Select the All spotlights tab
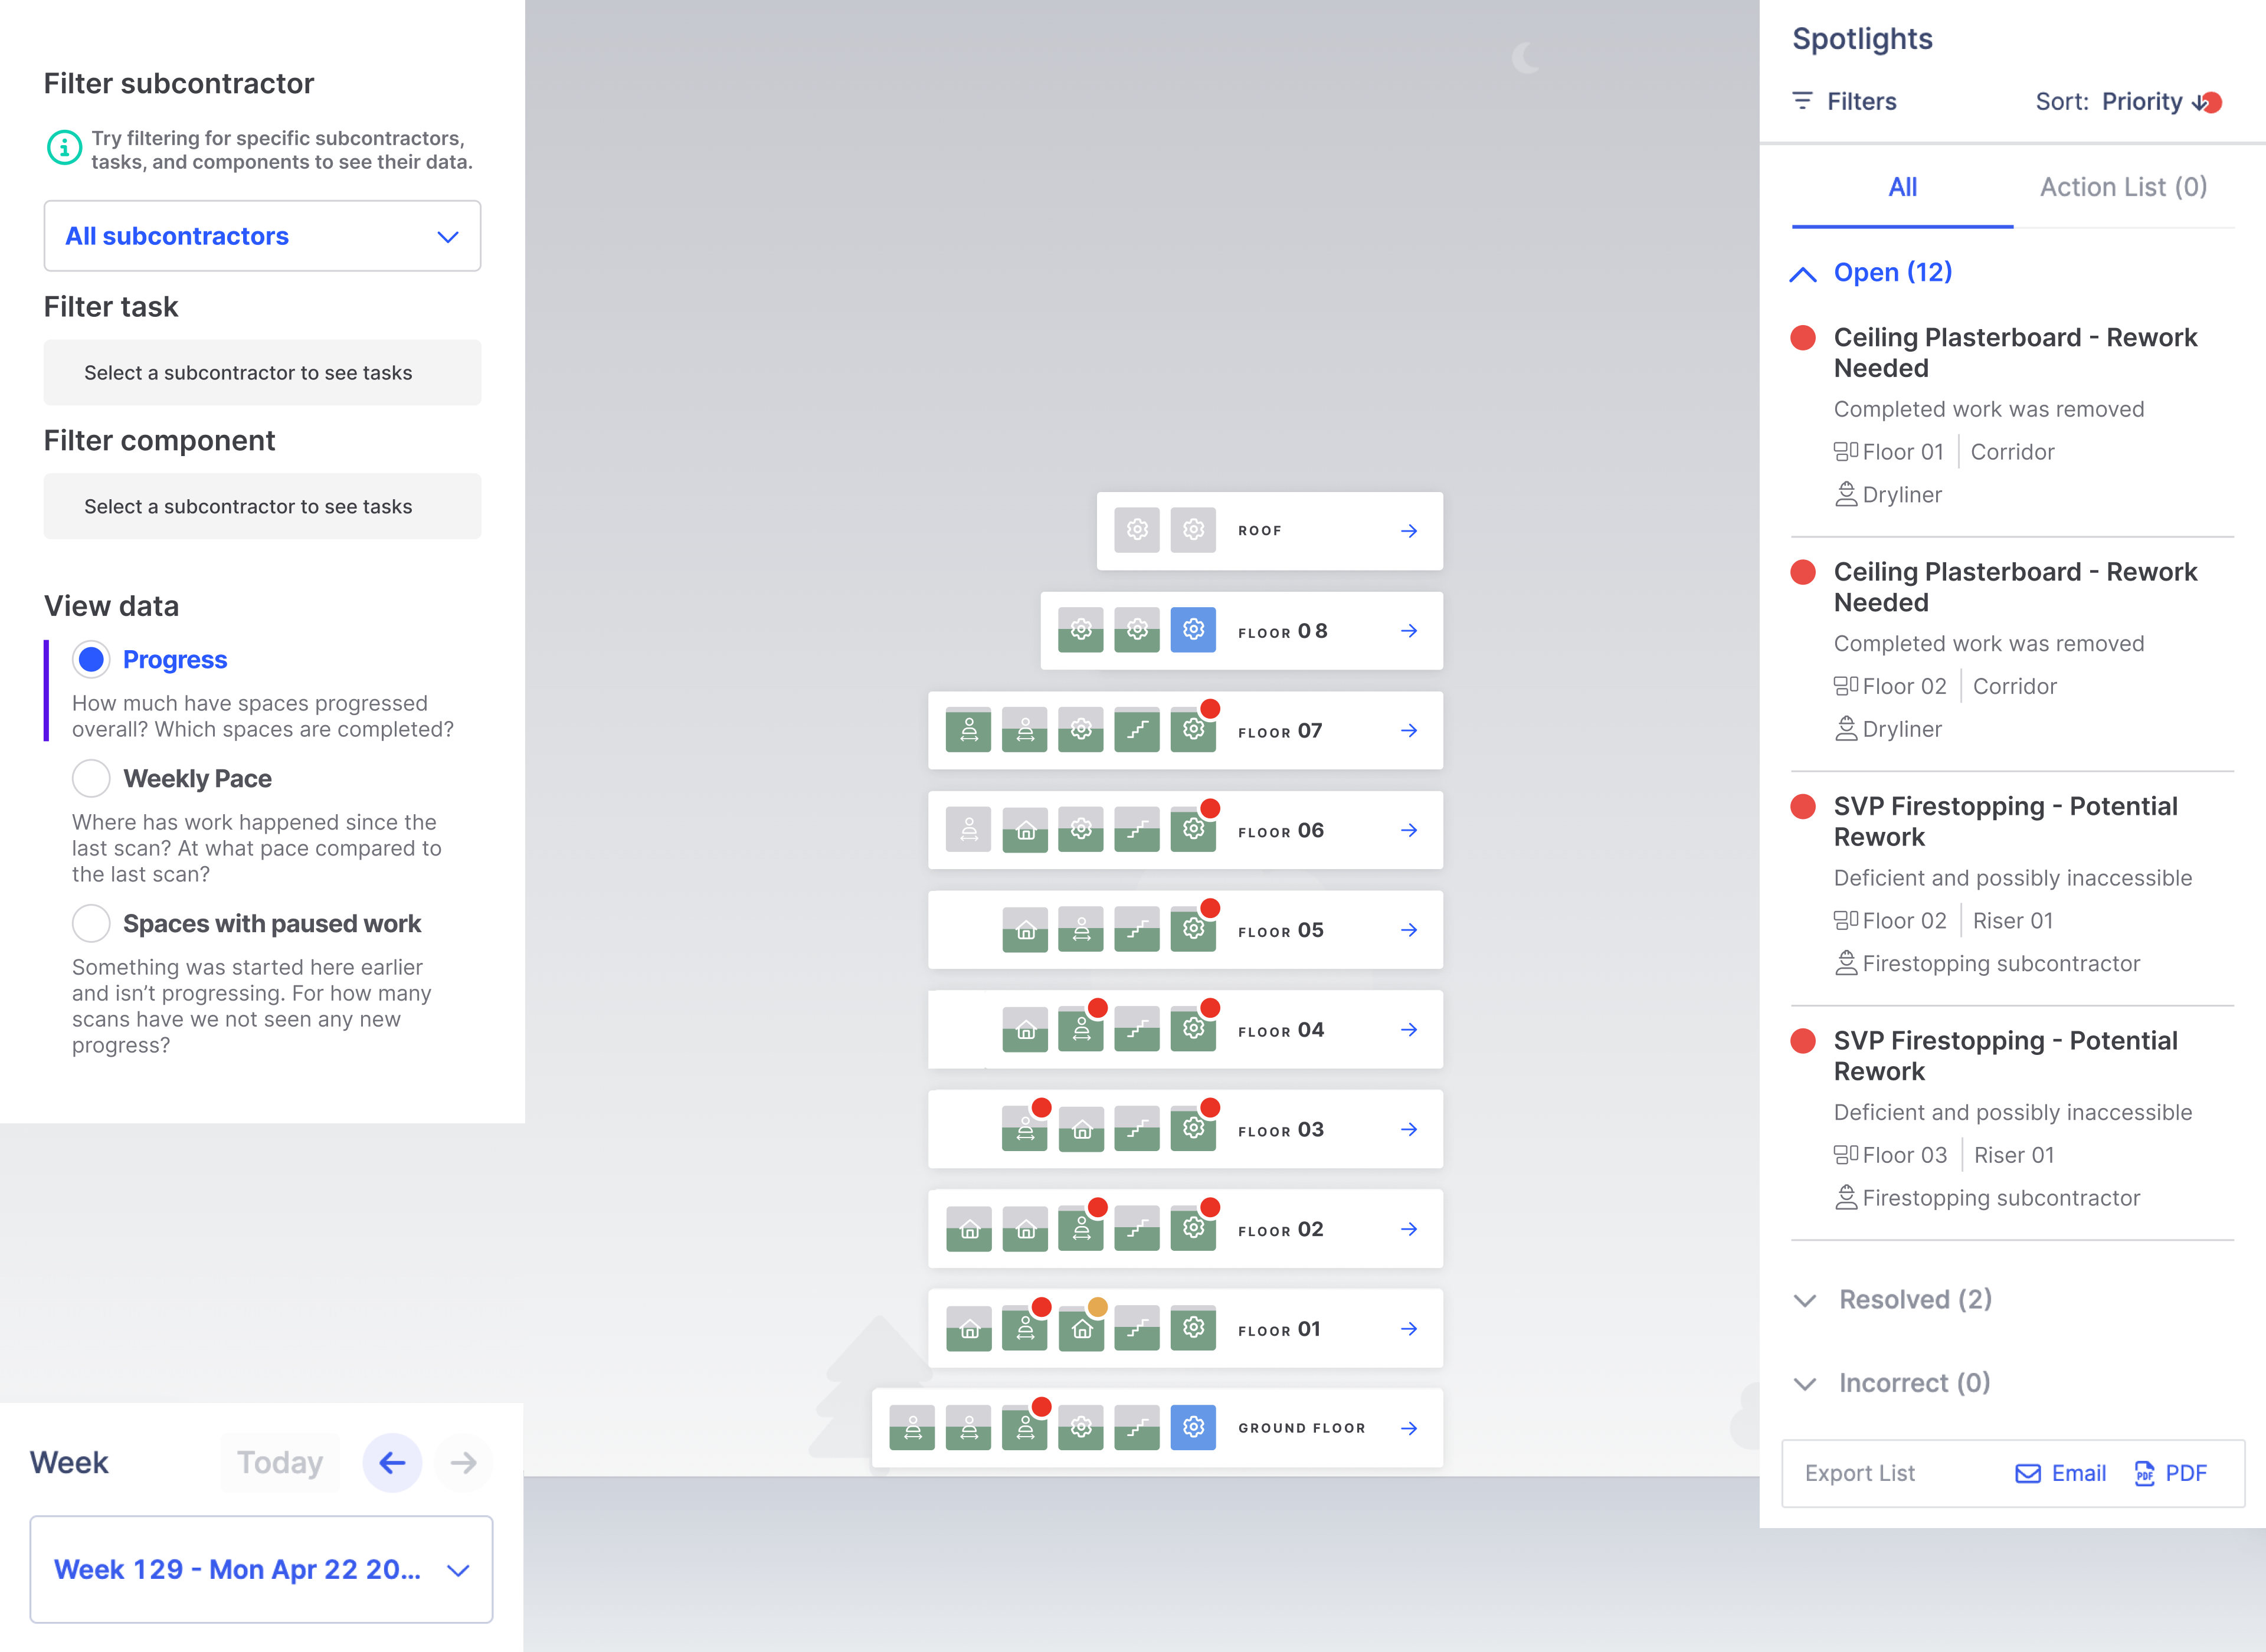Image resolution: width=2266 pixels, height=1652 pixels. click(1902, 187)
